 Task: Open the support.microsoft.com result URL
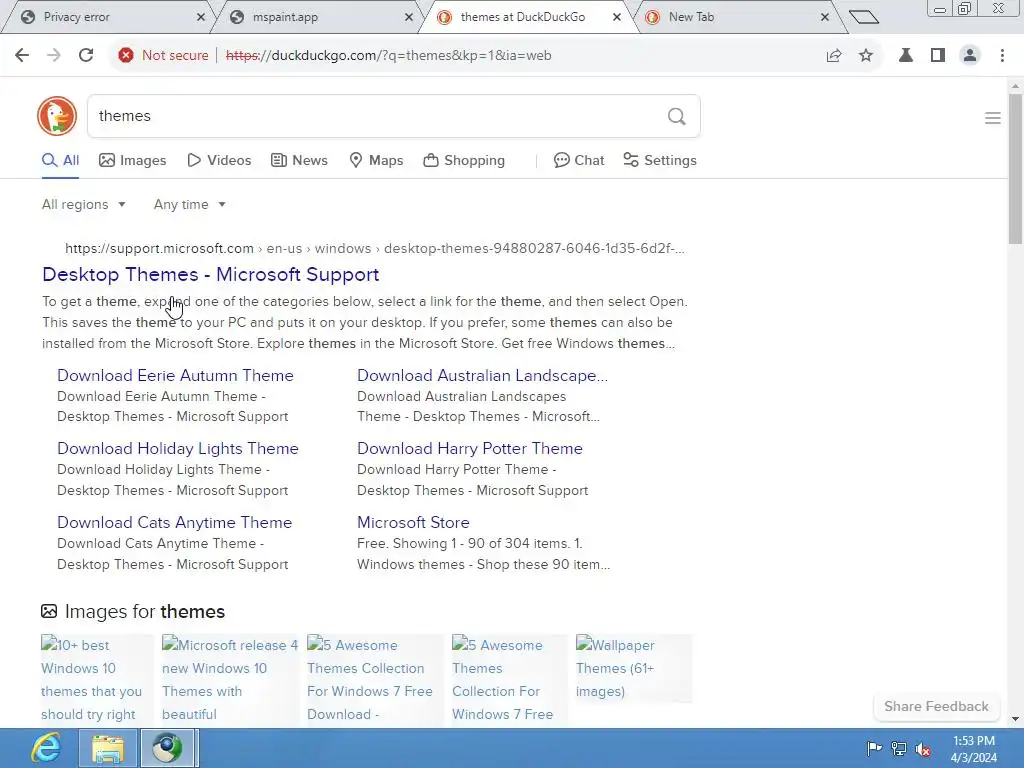(x=375, y=249)
